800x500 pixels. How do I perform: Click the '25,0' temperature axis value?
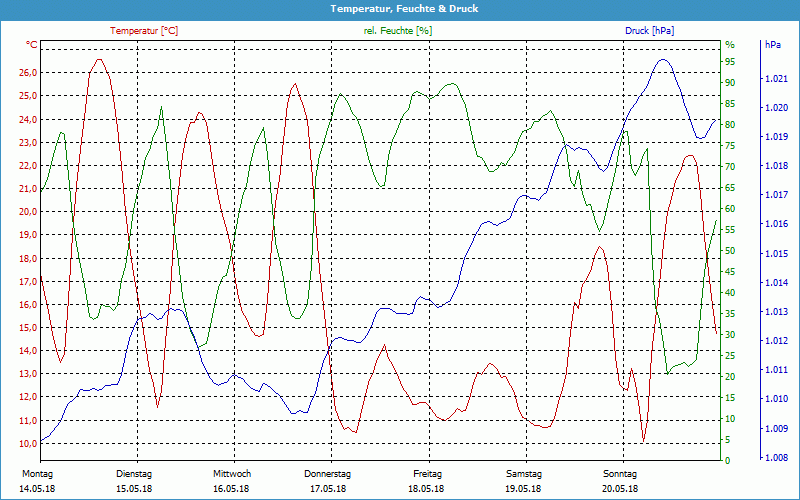click(x=28, y=96)
